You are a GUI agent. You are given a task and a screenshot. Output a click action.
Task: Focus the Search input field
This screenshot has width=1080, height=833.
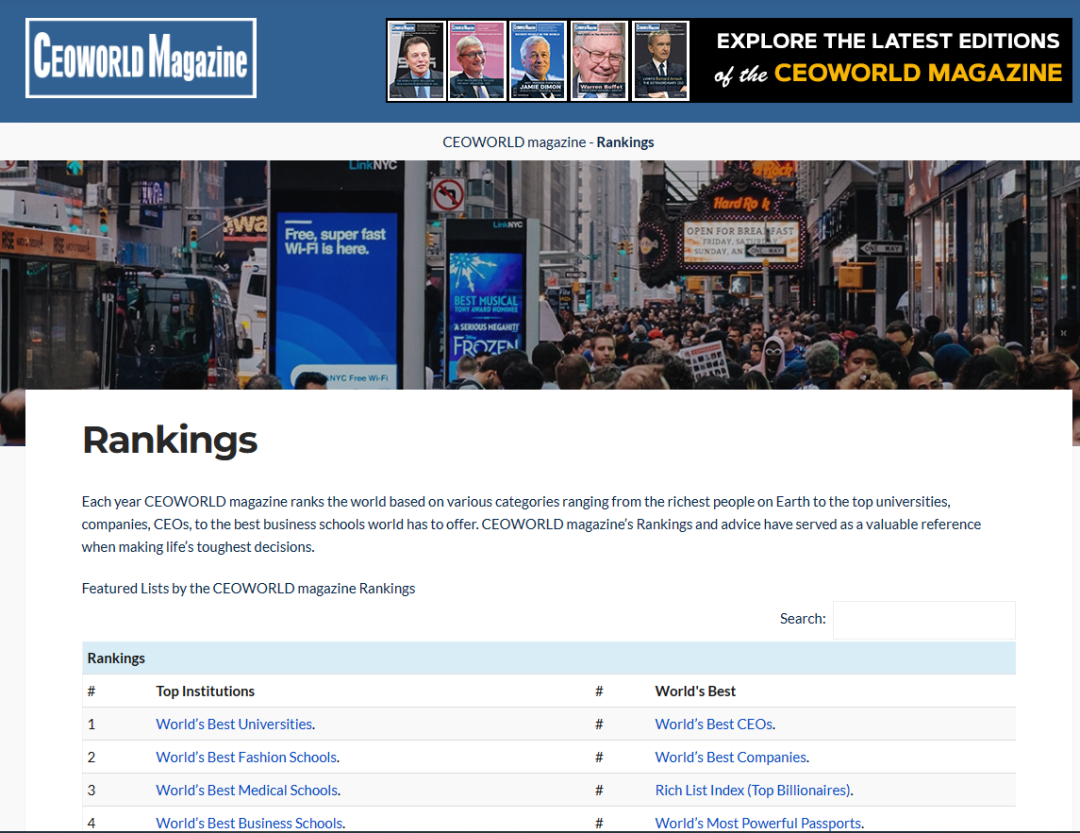923,620
